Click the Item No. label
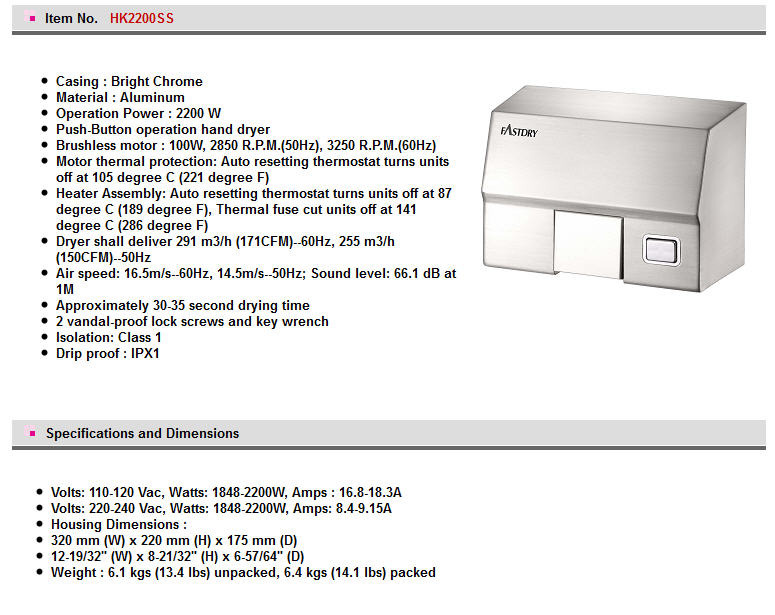The height and width of the screenshot is (615, 775). [x=71, y=19]
